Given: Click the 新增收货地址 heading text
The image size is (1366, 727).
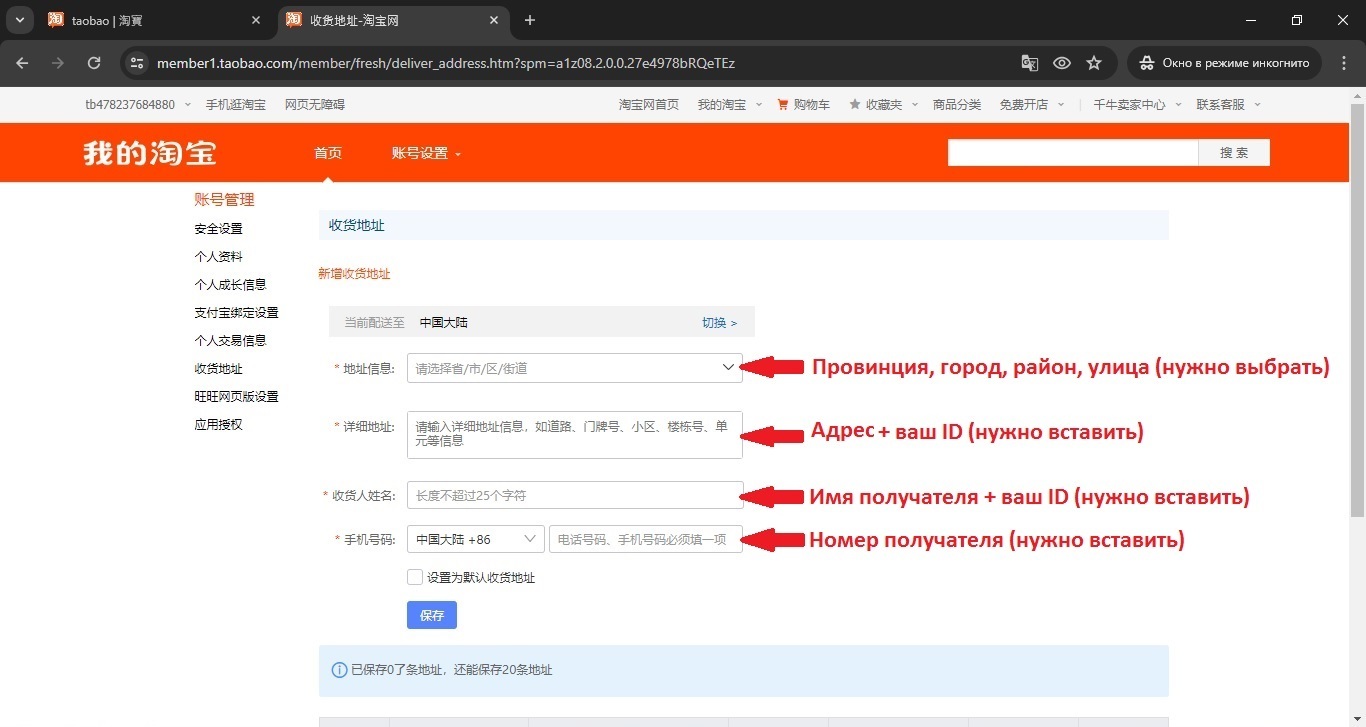Looking at the screenshot, I should coord(354,273).
